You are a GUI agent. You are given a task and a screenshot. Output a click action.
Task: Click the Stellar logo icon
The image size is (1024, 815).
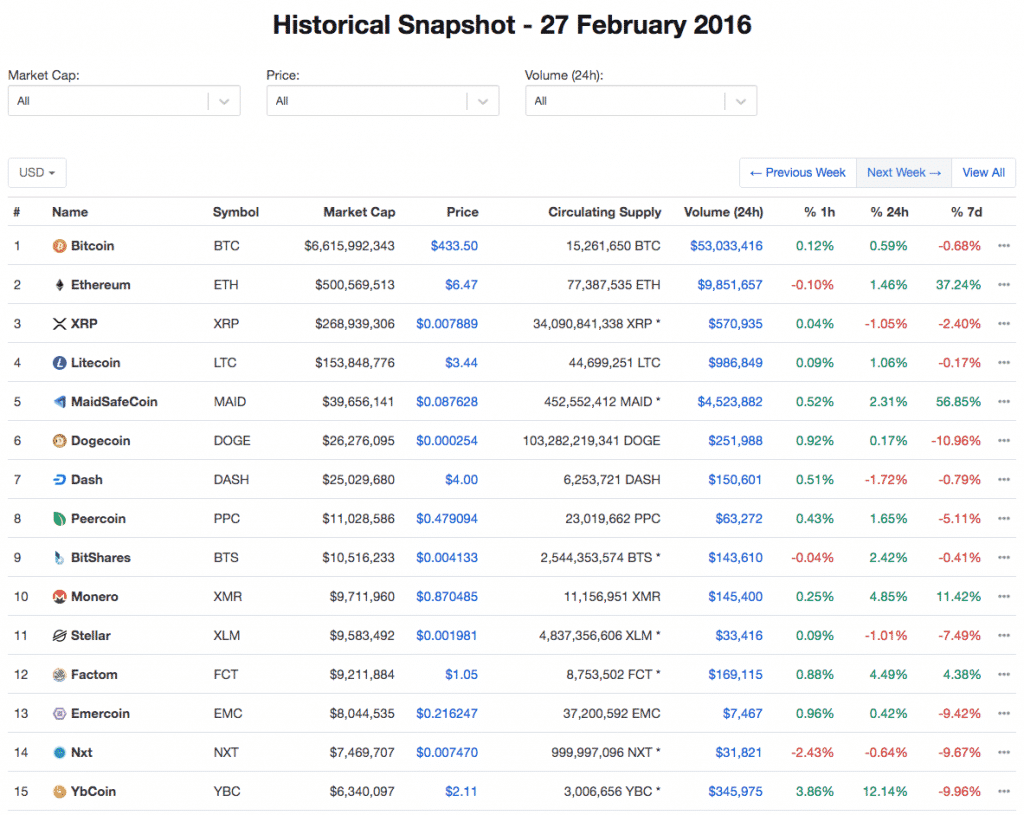(x=60, y=636)
